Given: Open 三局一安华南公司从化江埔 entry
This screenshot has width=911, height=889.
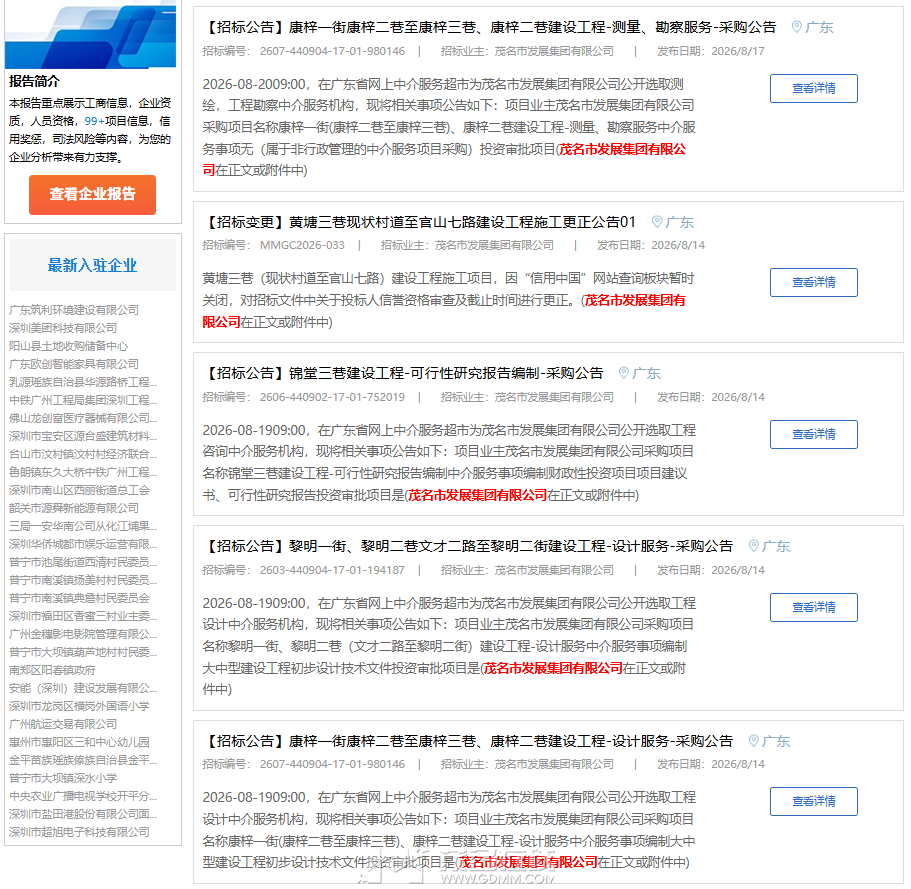Looking at the screenshot, I should pos(83,526).
